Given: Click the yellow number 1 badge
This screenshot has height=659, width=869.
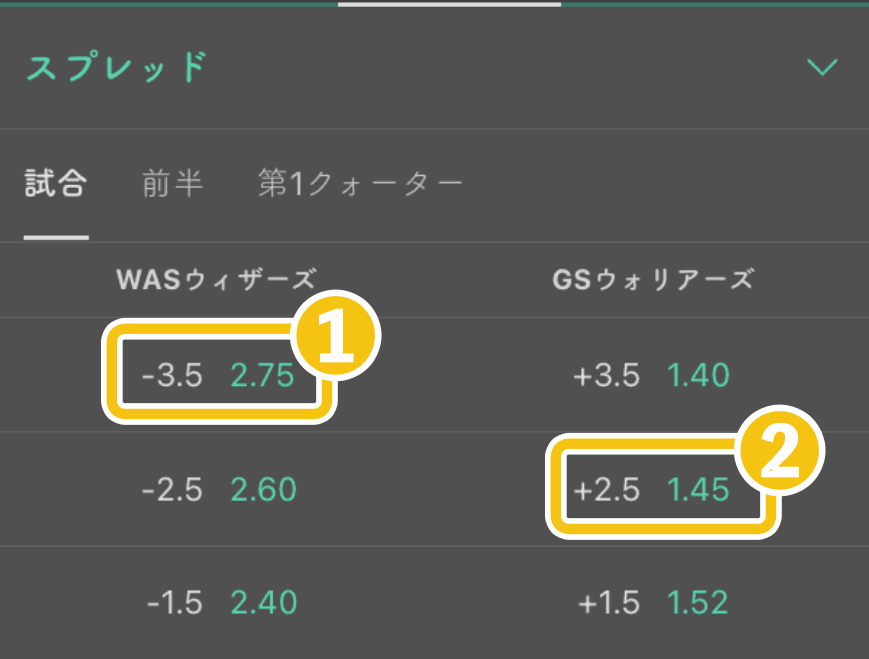Looking at the screenshot, I should coord(336,335).
